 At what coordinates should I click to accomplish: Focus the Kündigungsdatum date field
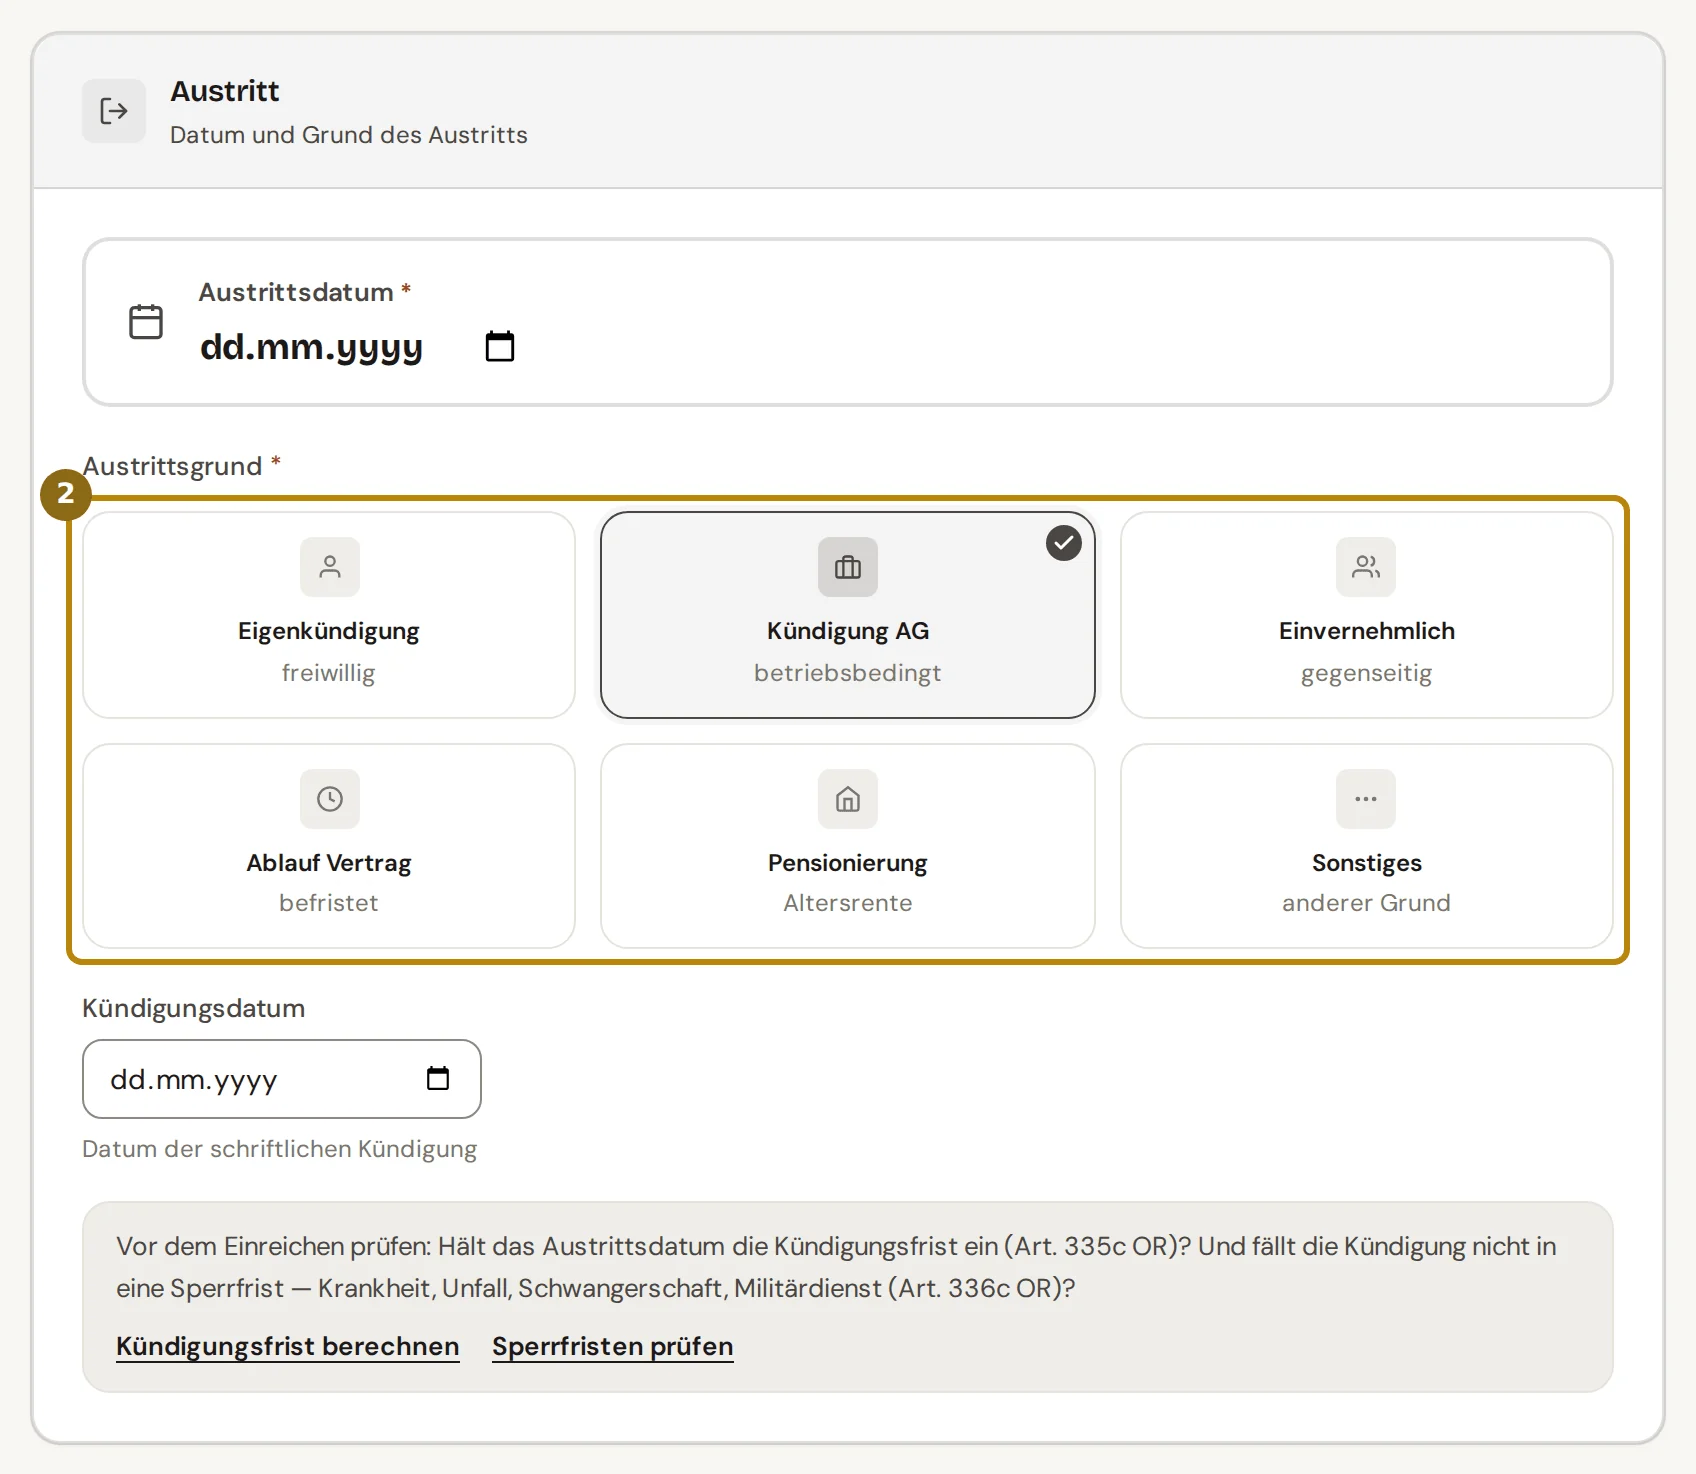point(282,1079)
